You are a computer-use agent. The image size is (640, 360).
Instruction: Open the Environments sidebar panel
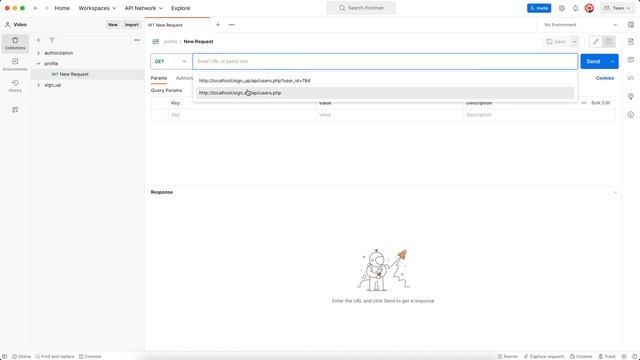point(15,64)
